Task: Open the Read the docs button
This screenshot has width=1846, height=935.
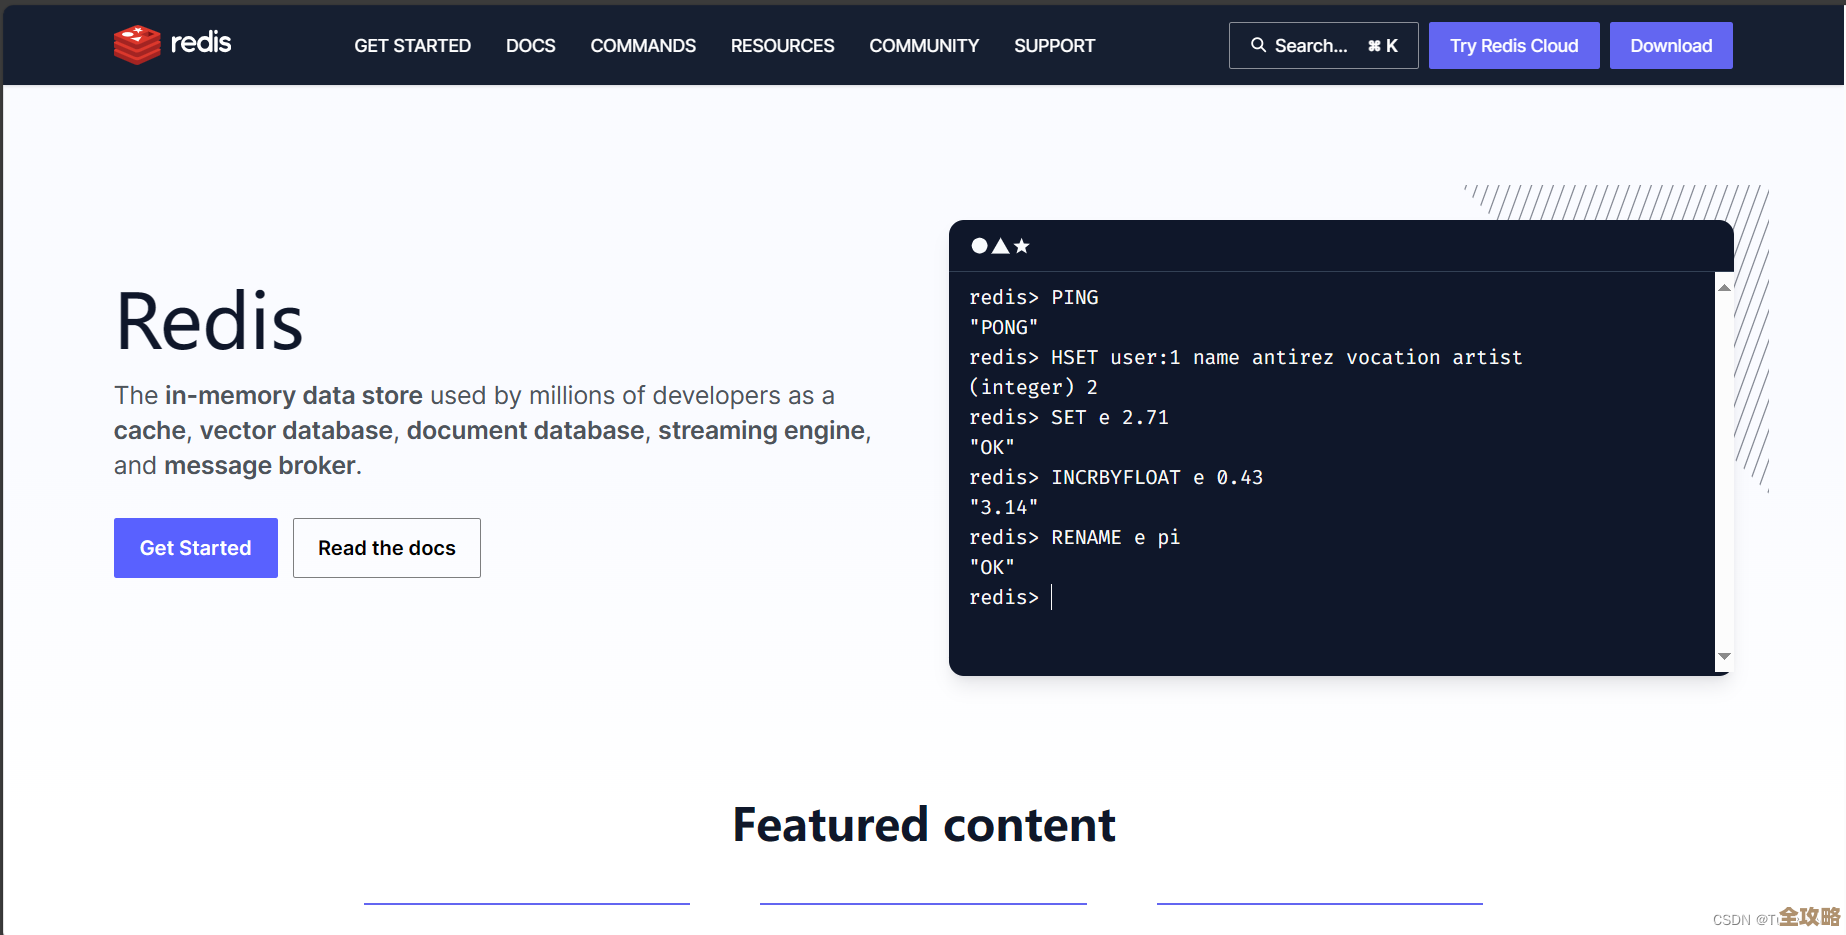Action: coord(386,548)
